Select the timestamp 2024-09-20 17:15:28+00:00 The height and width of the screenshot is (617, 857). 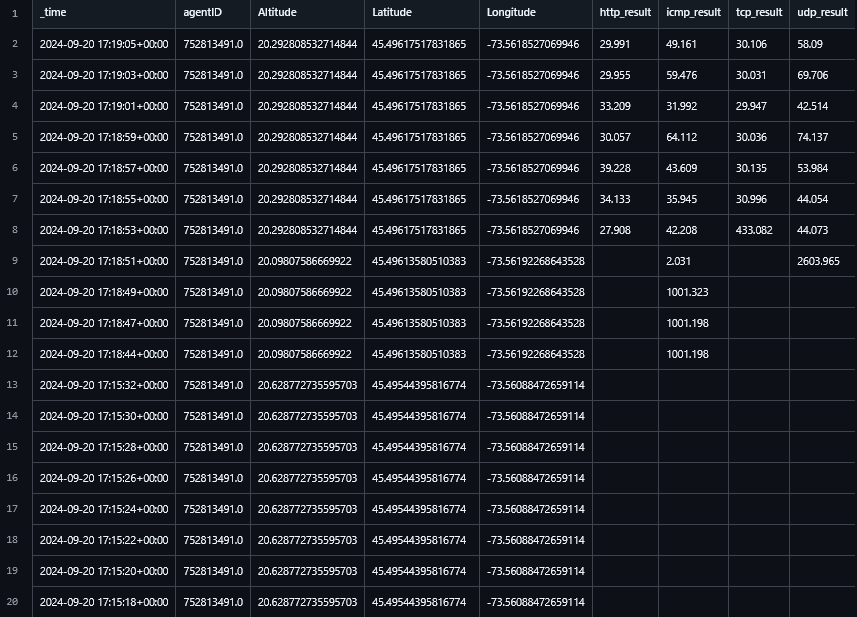click(x=104, y=447)
